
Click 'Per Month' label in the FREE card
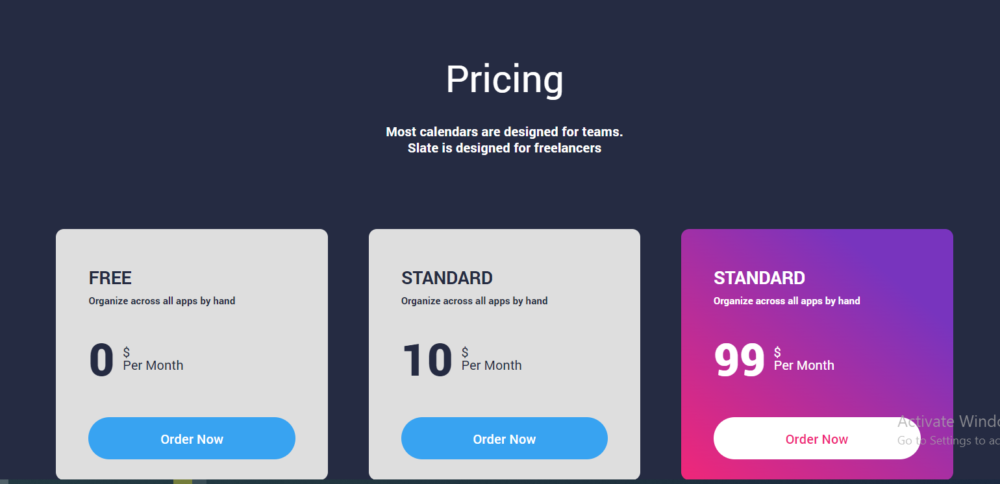pyautogui.click(x=153, y=365)
